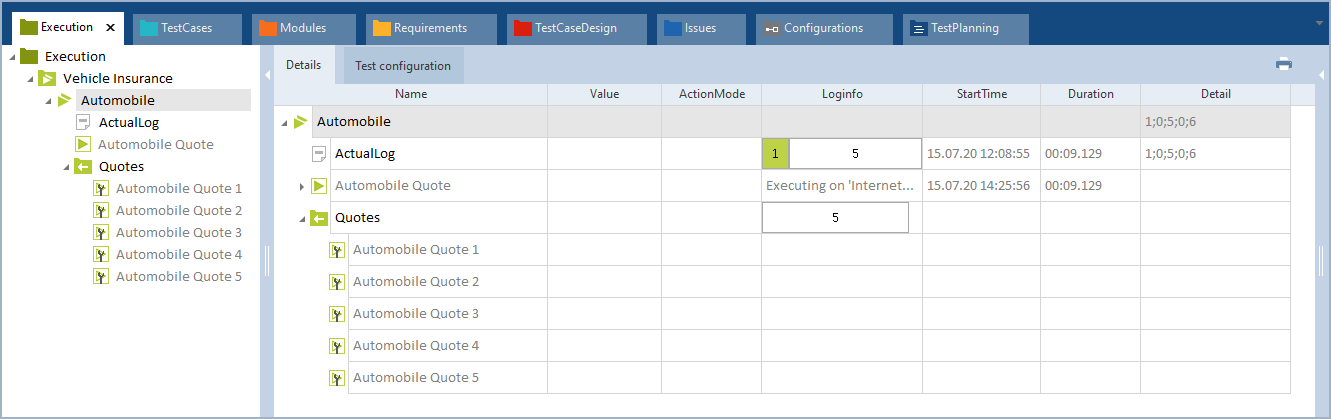Open the Test configuration tab
The height and width of the screenshot is (419, 1331).
(403, 66)
